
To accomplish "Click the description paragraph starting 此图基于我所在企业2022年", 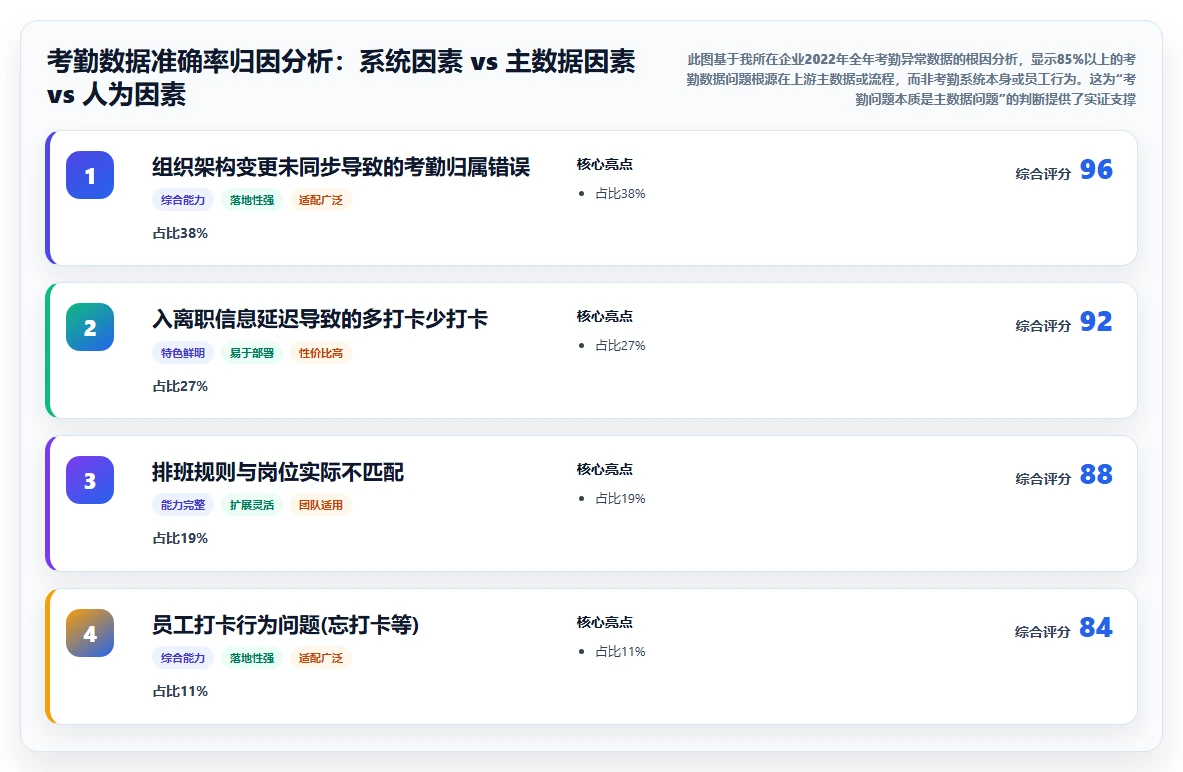I will tap(911, 78).
